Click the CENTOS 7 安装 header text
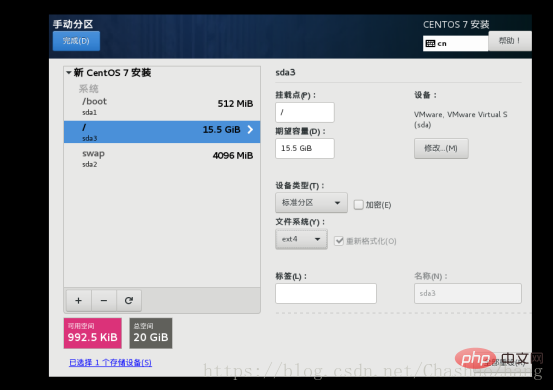 pos(456,24)
